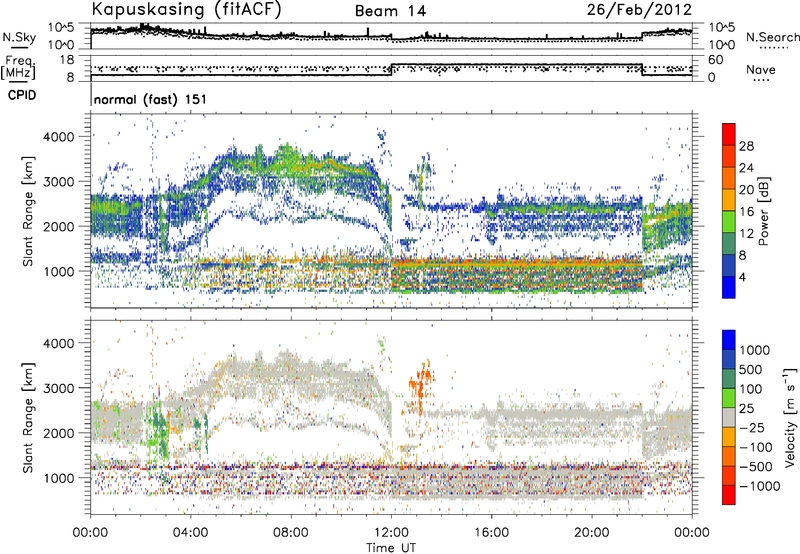Click the 1000 tick on velocity panel's range axis
This screenshot has height=554, width=800.
pyautogui.click(x=61, y=478)
